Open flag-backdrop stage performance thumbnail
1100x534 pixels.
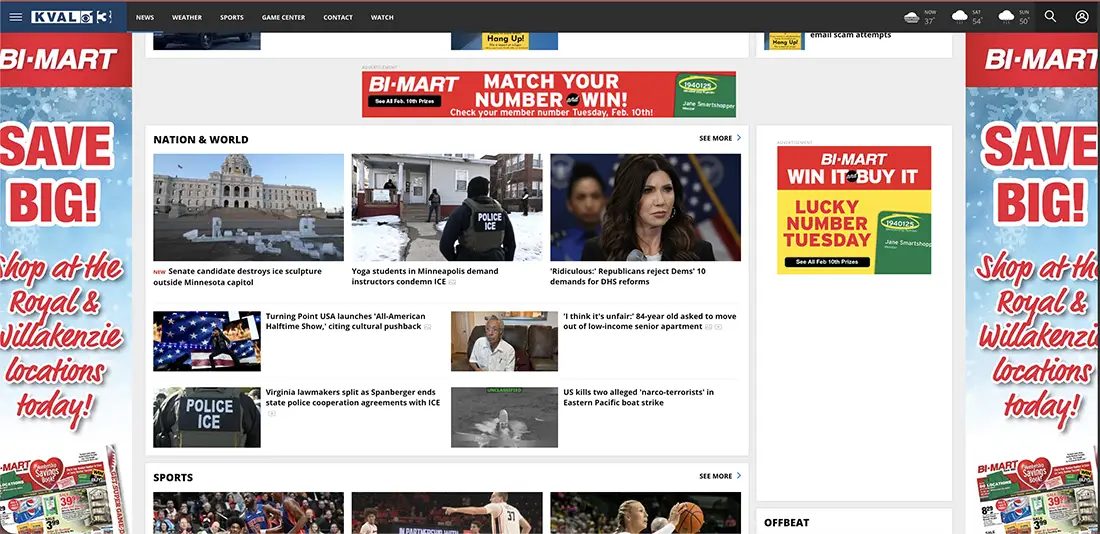tap(207, 341)
